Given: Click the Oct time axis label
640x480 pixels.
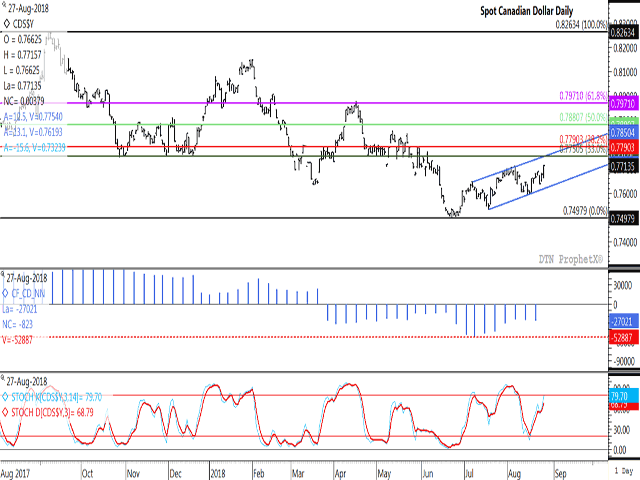Looking at the screenshot, I should click(x=87, y=473).
